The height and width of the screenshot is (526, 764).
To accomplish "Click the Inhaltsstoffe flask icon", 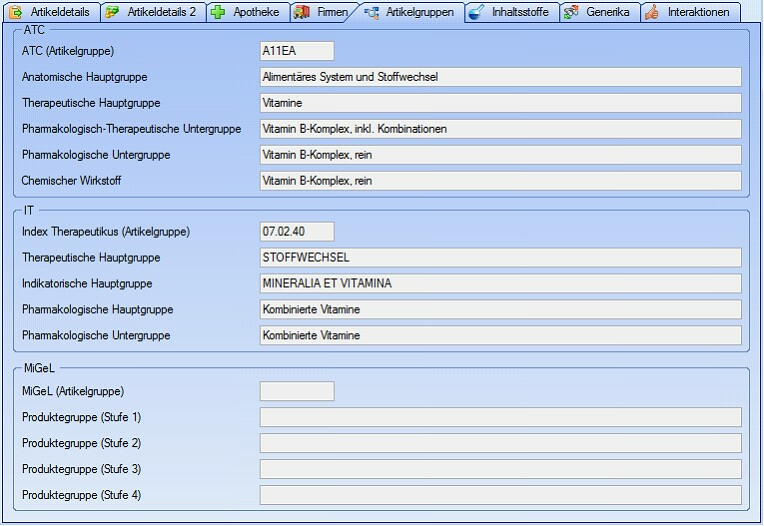I will click(x=477, y=12).
